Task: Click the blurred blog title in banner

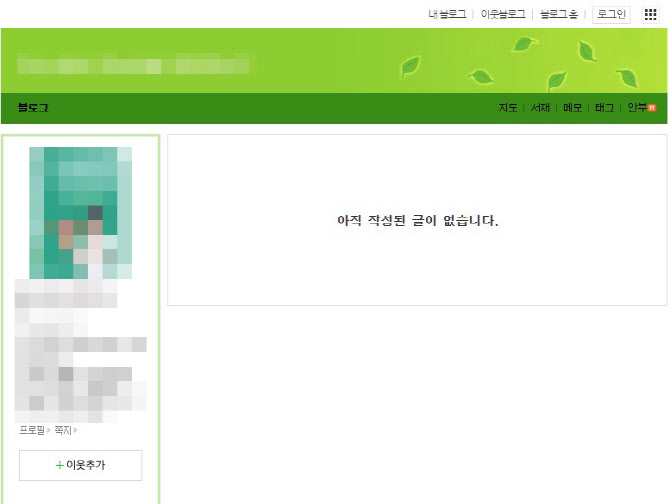Action: tap(133, 64)
